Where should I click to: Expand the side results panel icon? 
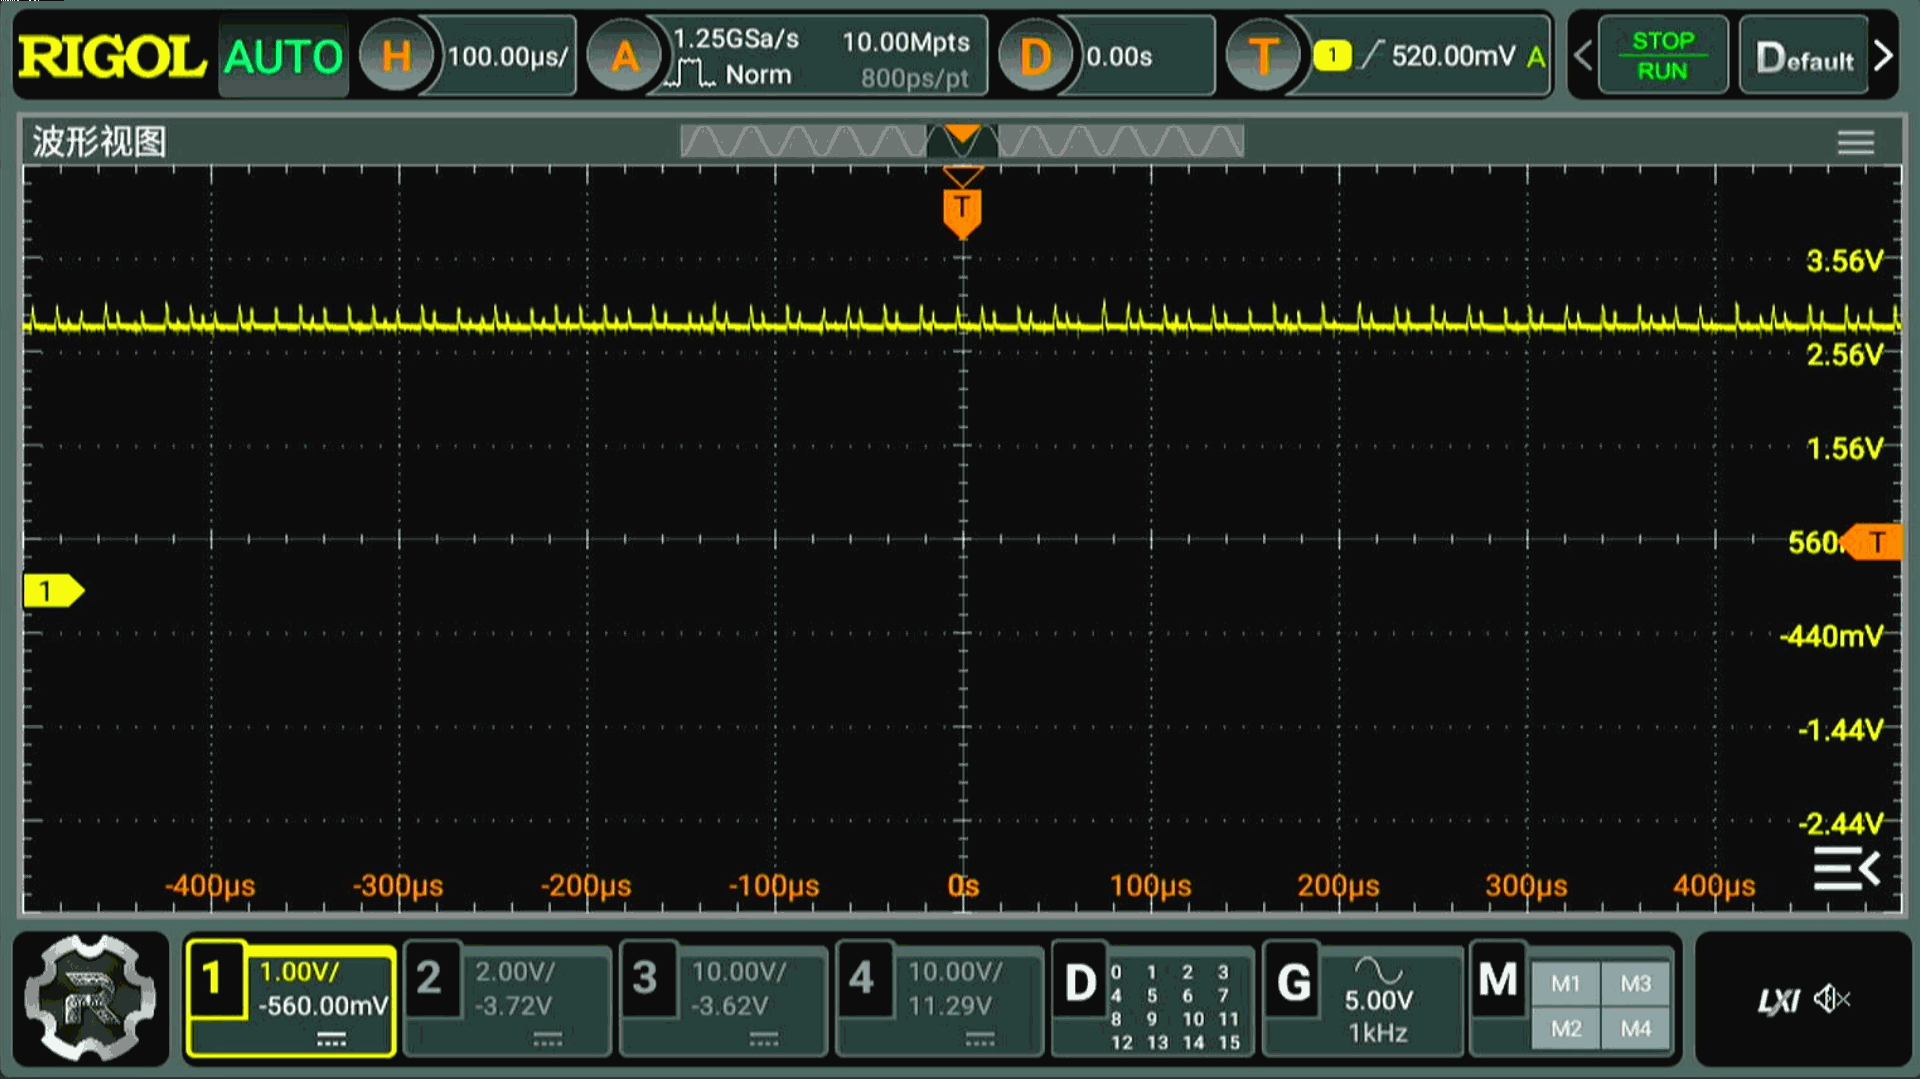click(x=1847, y=868)
